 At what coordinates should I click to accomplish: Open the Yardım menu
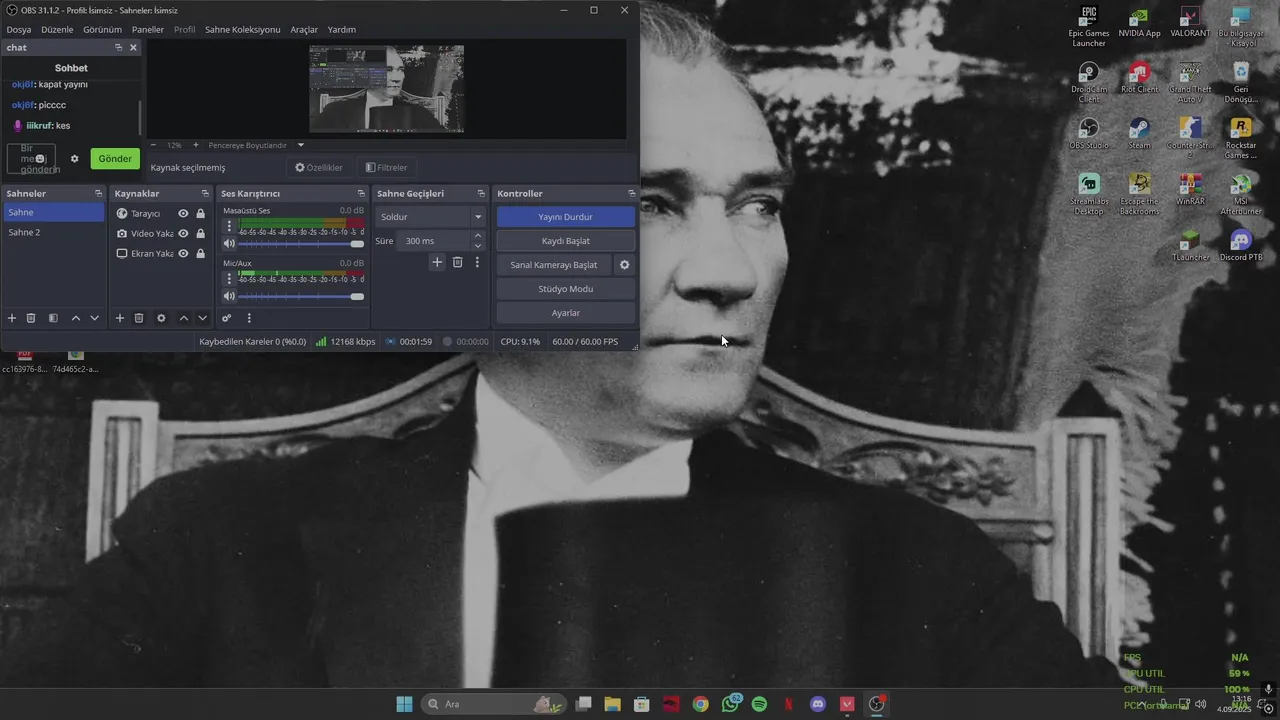tap(342, 29)
